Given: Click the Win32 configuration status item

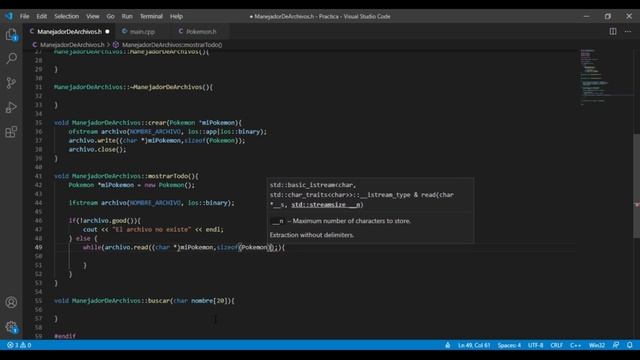Looking at the screenshot, I should coord(597,345).
